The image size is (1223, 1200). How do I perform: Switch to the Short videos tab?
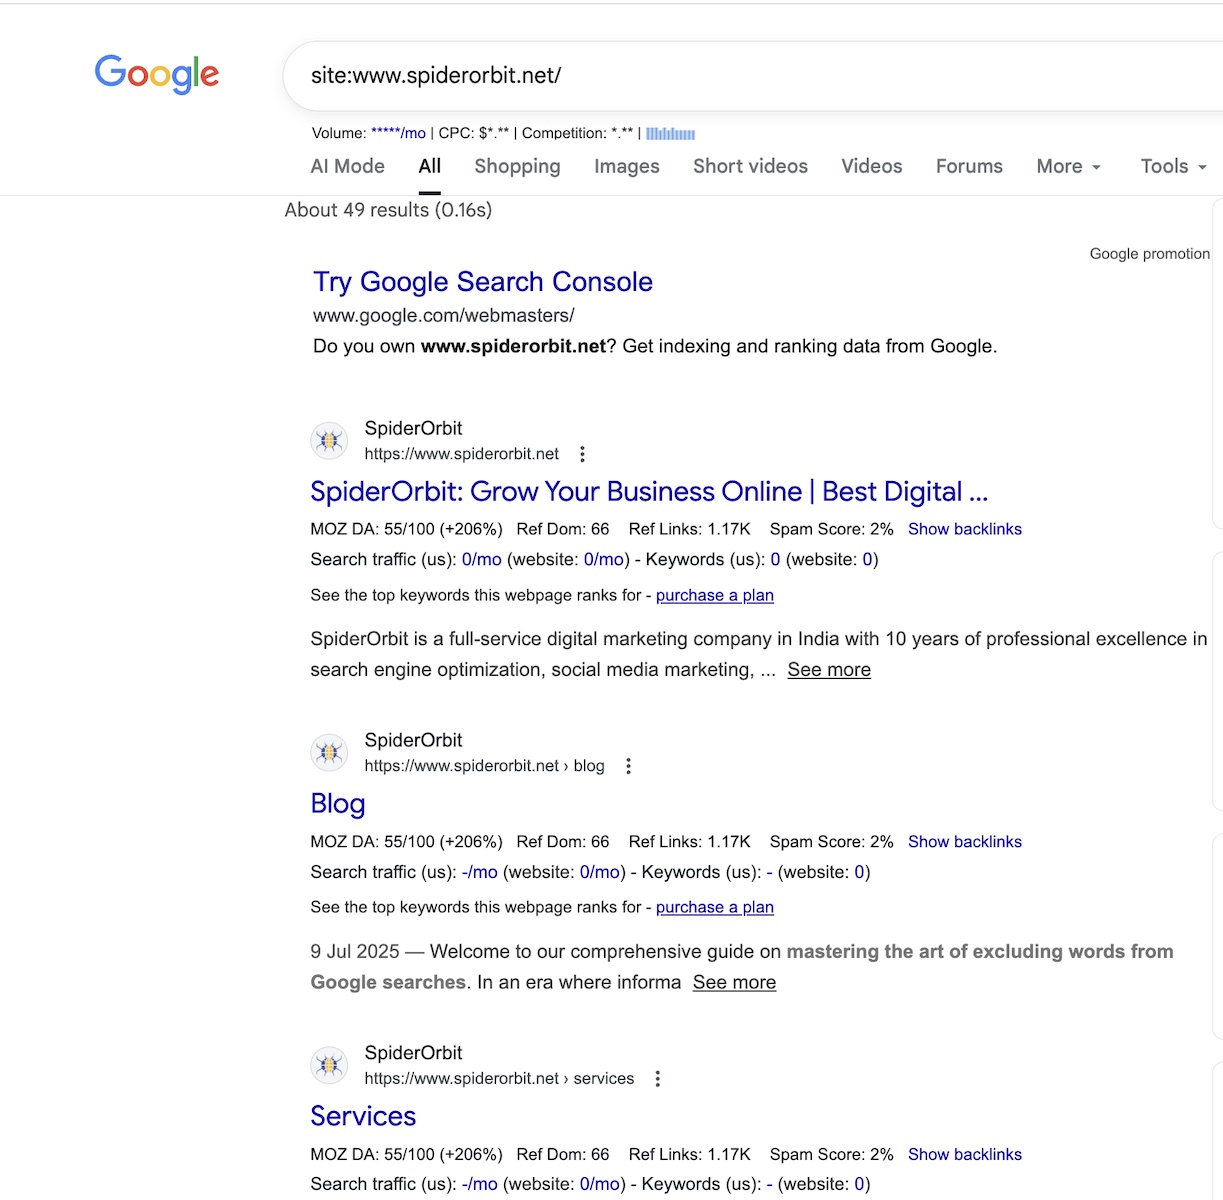(750, 166)
